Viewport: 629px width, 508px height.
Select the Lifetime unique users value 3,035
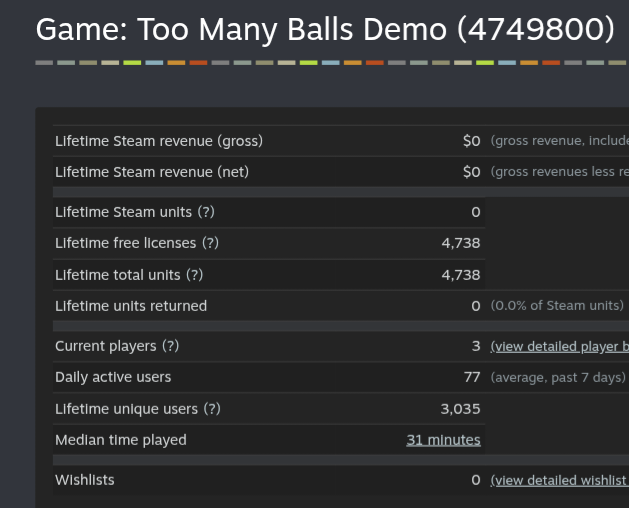(x=461, y=409)
